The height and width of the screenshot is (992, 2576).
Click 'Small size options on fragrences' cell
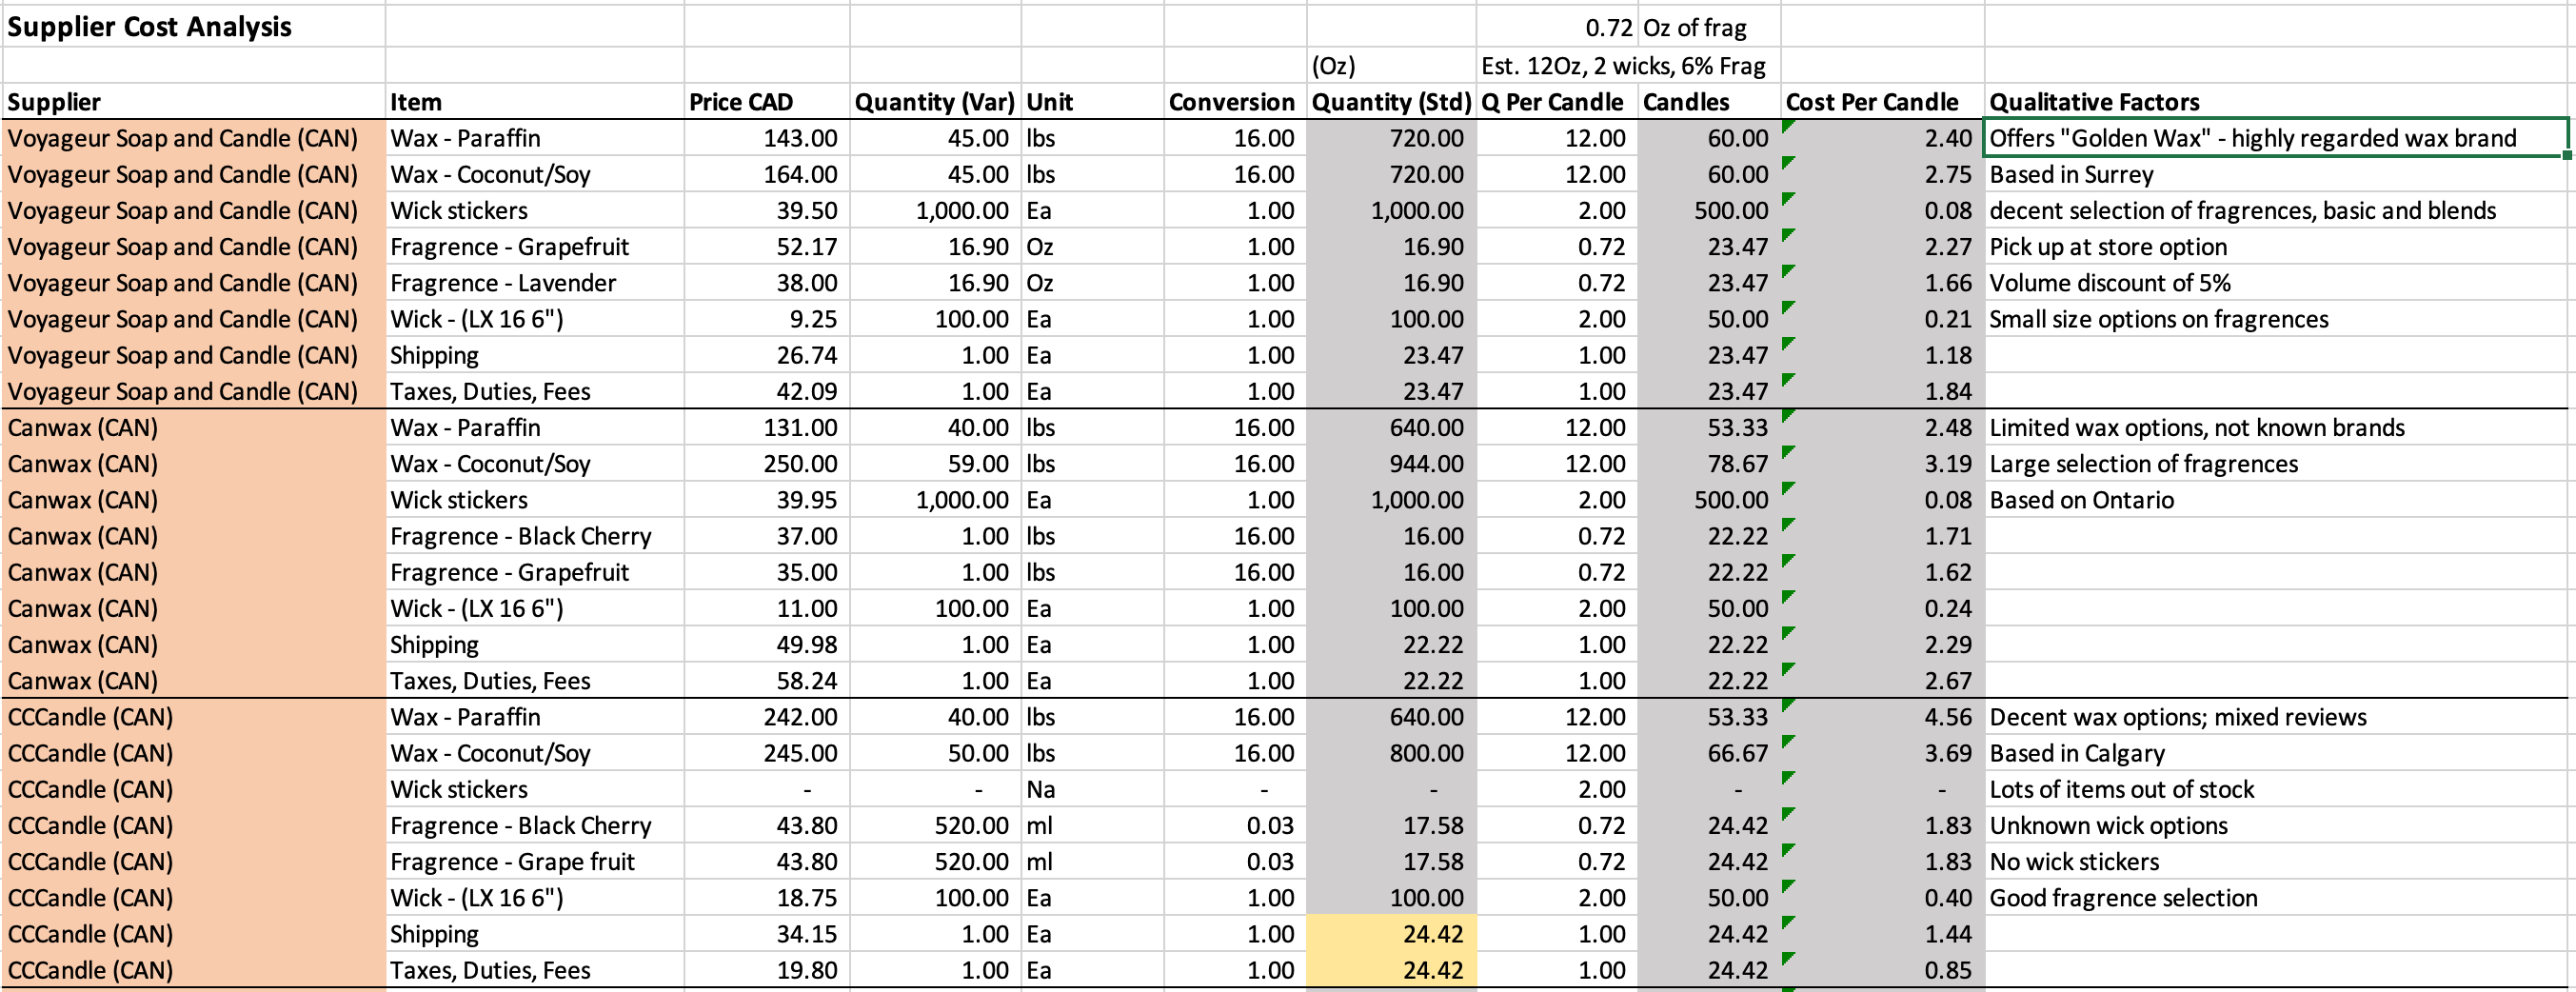pos(2275,319)
